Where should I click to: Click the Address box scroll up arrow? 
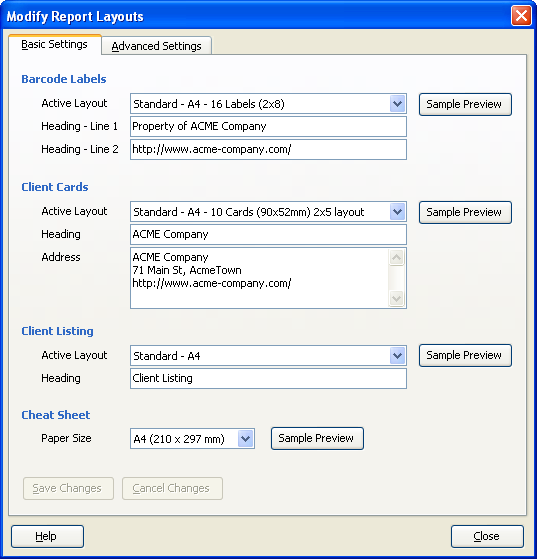click(397, 257)
